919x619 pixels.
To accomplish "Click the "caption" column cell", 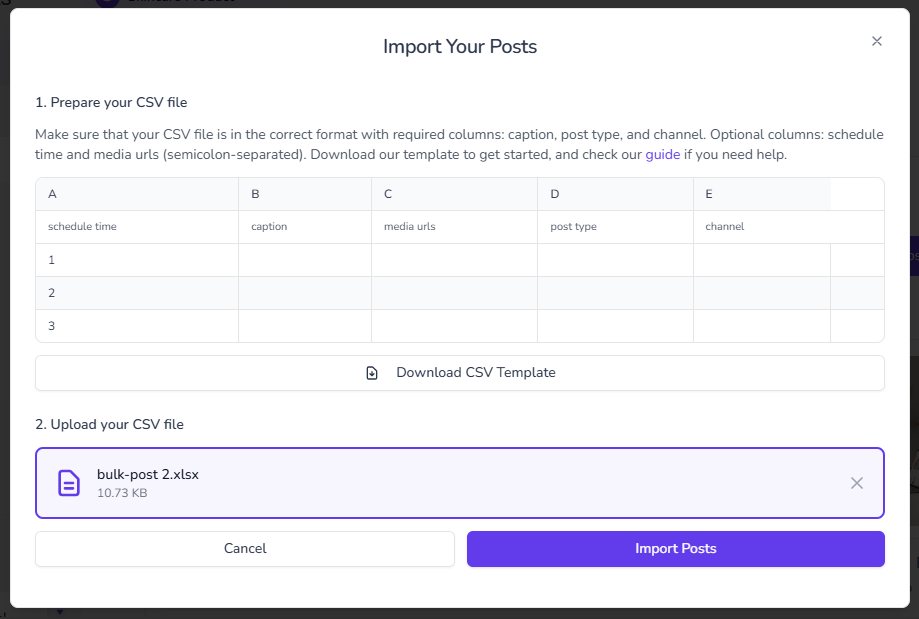I will 305,227.
